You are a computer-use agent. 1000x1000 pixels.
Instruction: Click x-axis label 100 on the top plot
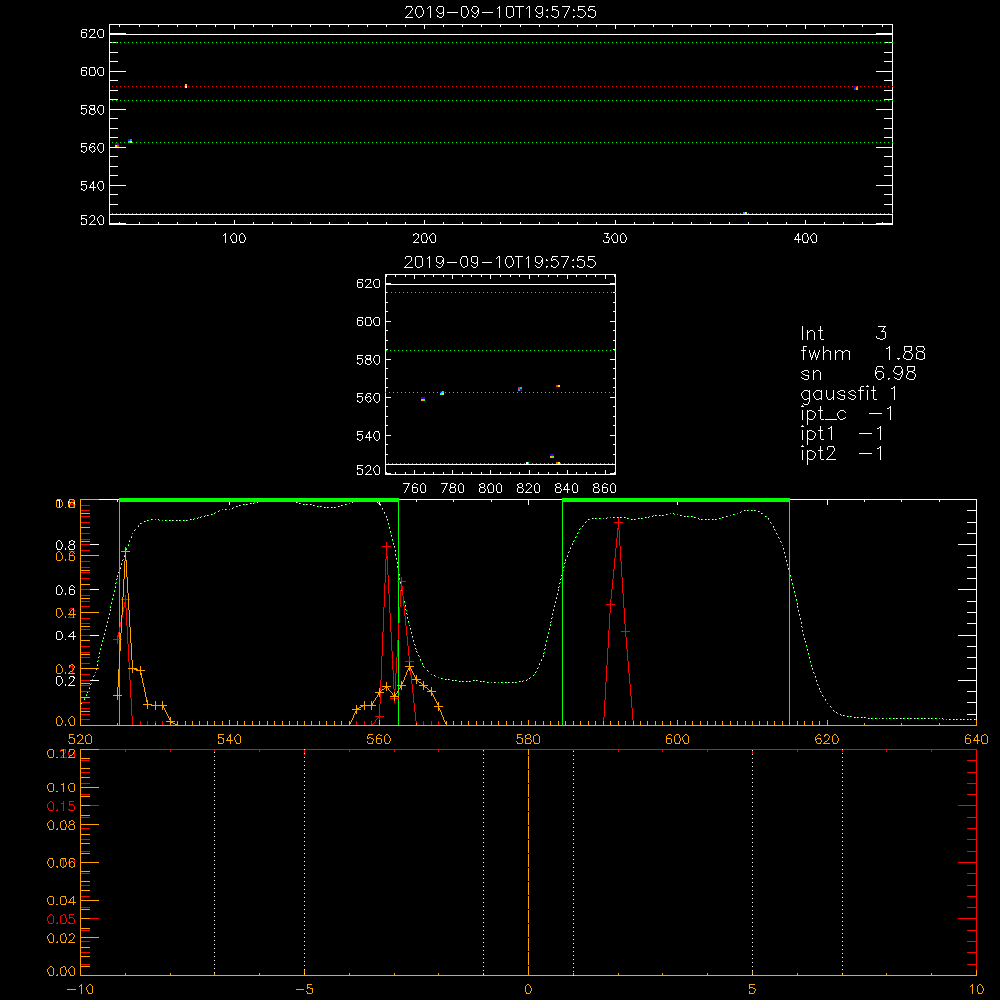pyautogui.click(x=234, y=239)
